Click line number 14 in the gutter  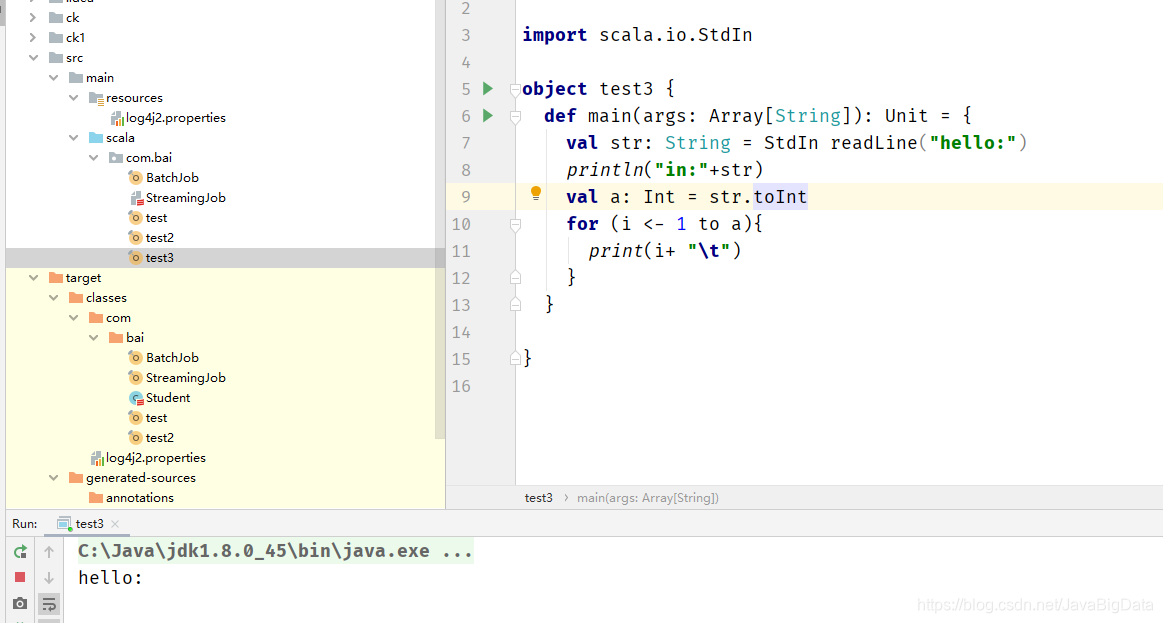[x=461, y=333]
